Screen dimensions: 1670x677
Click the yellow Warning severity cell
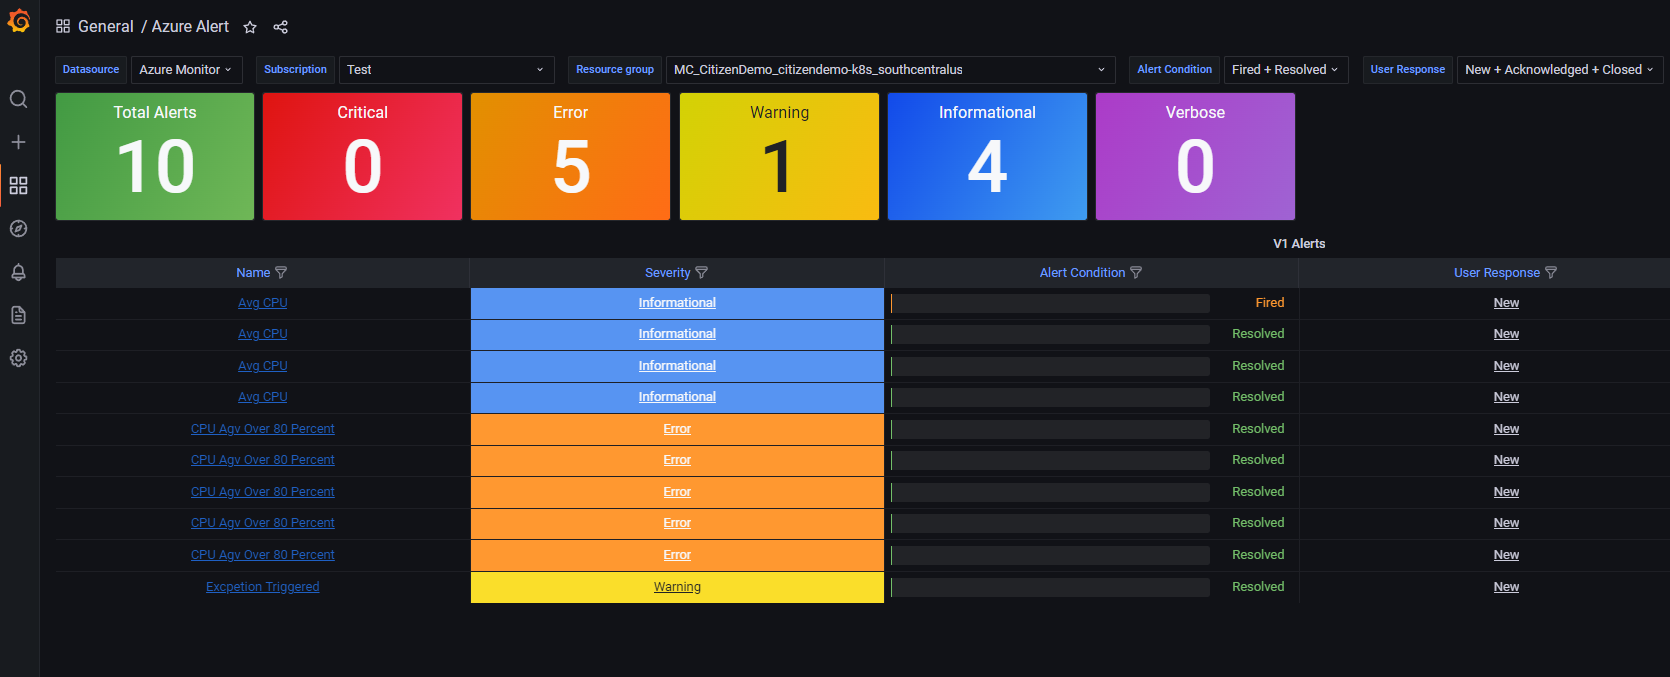[x=677, y=587]
